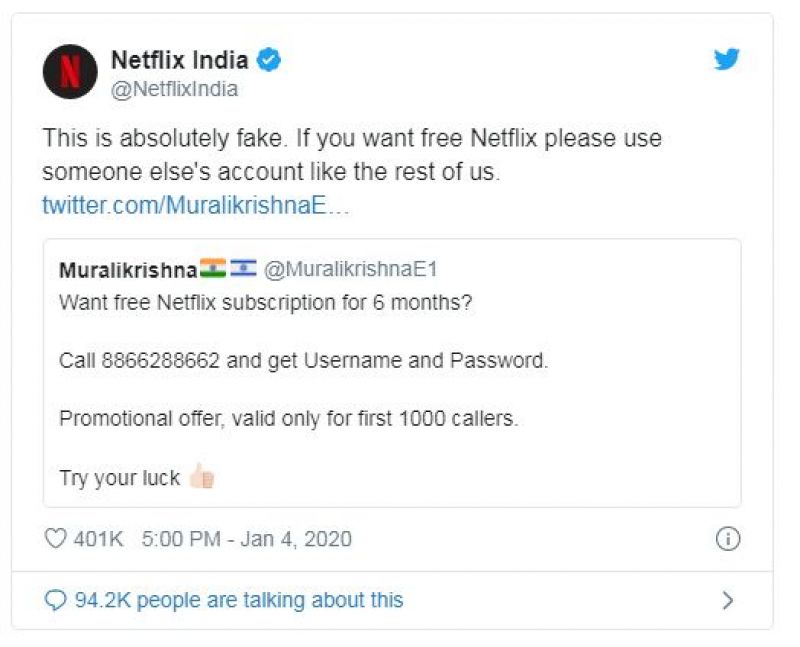Image resolution: width=800 pixels, height=647 pixels.
Task: Click the speech bubble reply icon
Action: click(56, 600)
